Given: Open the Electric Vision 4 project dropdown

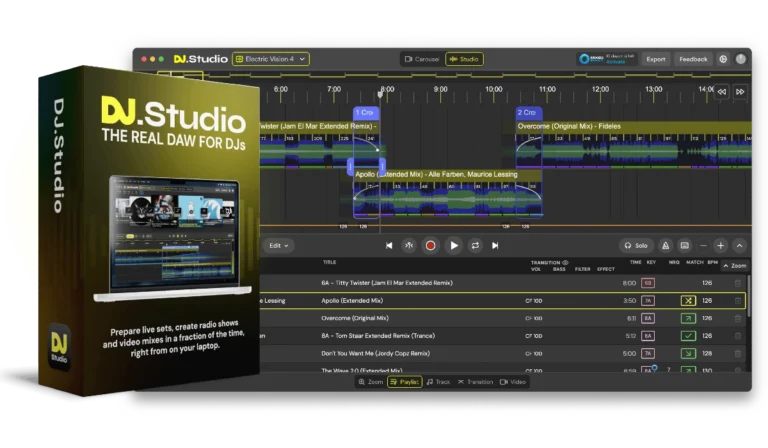Looking at the screenshot, I should tap(270, 59).
